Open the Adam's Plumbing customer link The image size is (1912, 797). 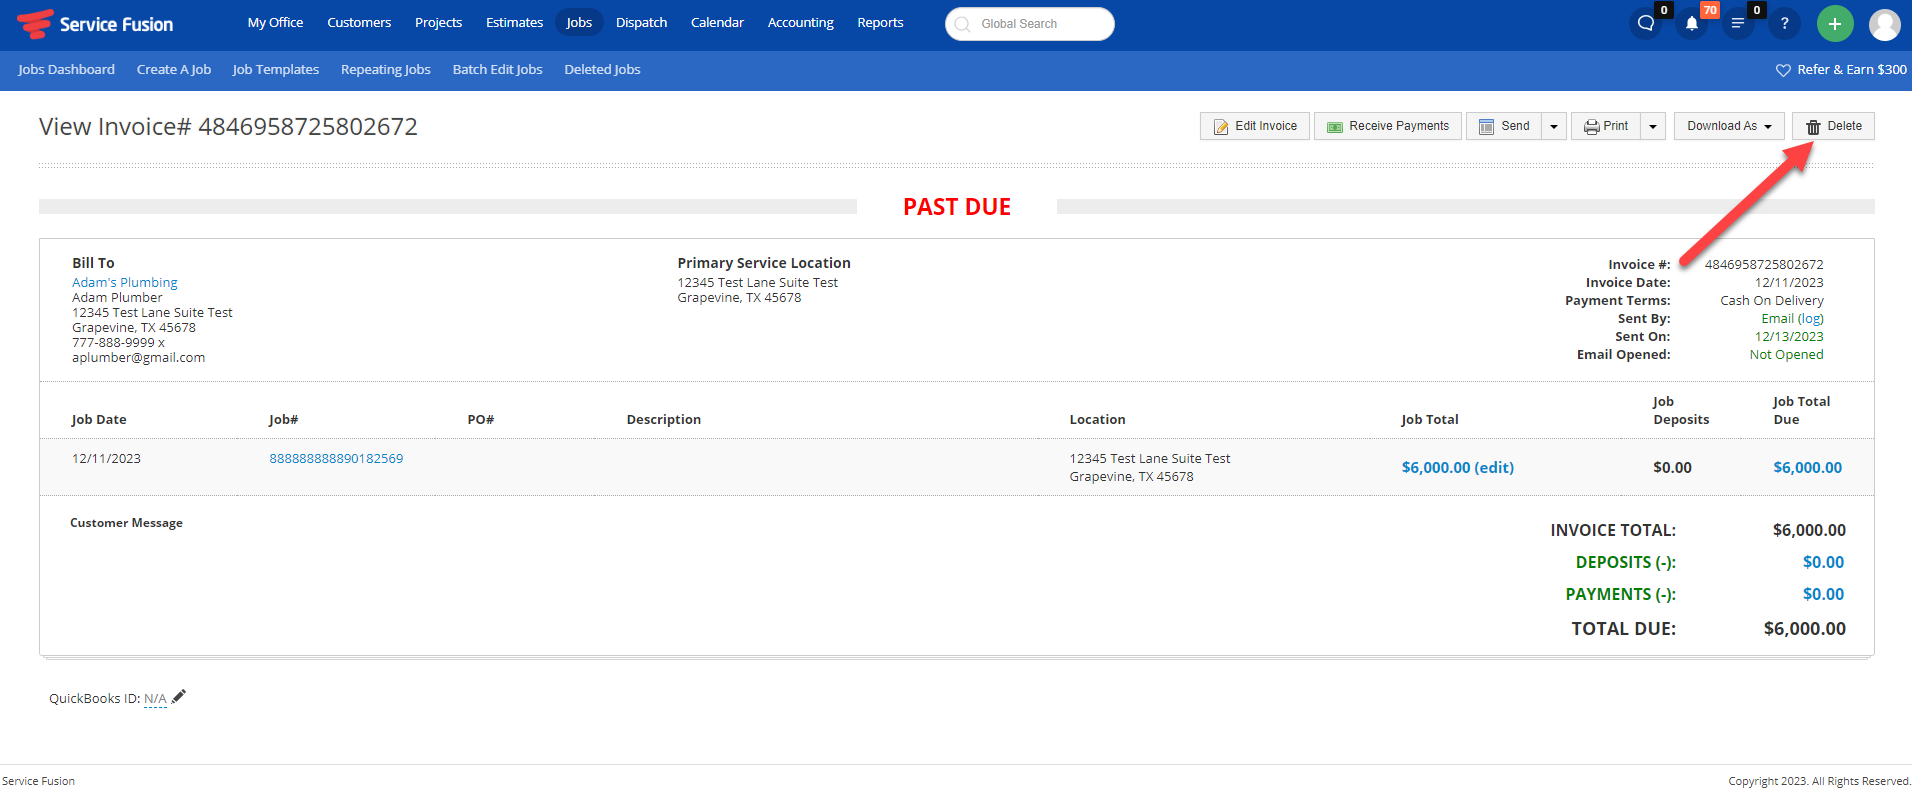pyautogui.click(x=125, y=283)
